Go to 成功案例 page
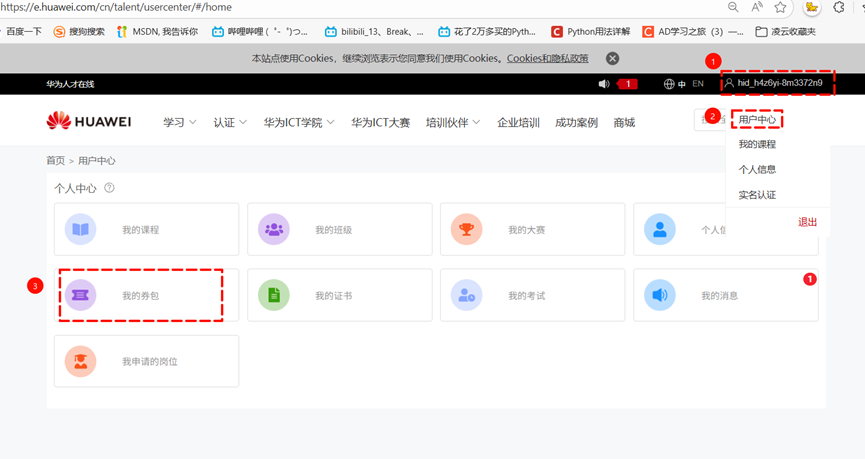Screen dimensions: 865x459 (576, 122)
